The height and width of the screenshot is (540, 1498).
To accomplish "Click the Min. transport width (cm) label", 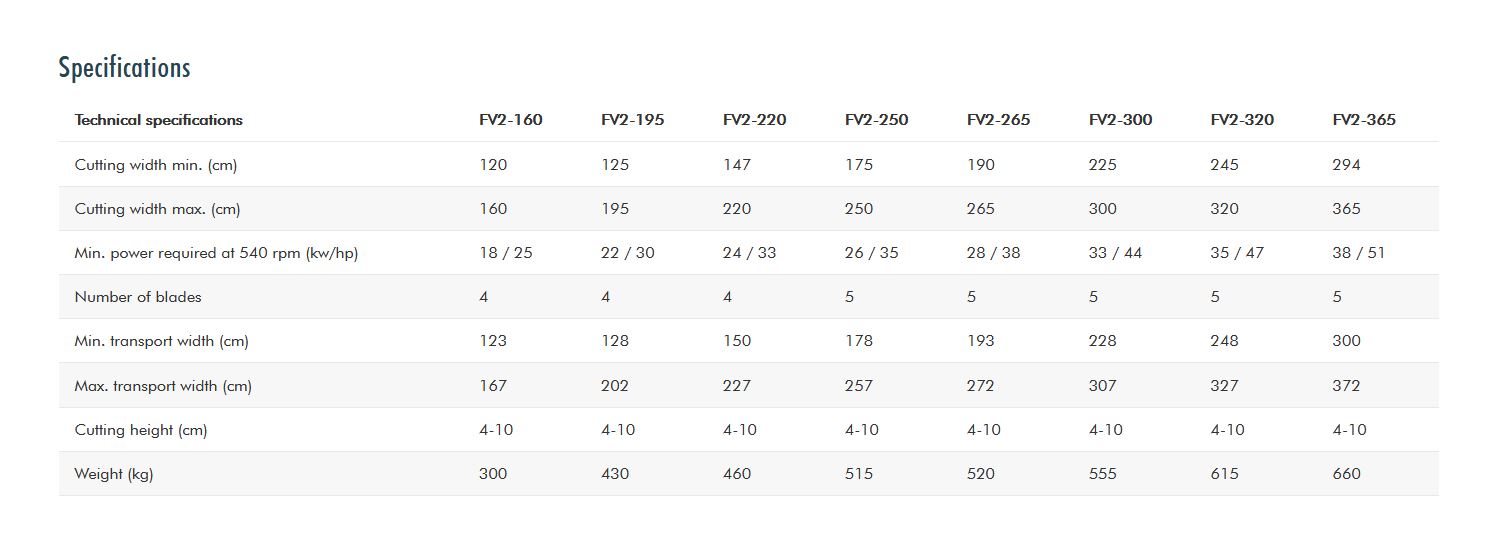I will click(x=161, y=341).
